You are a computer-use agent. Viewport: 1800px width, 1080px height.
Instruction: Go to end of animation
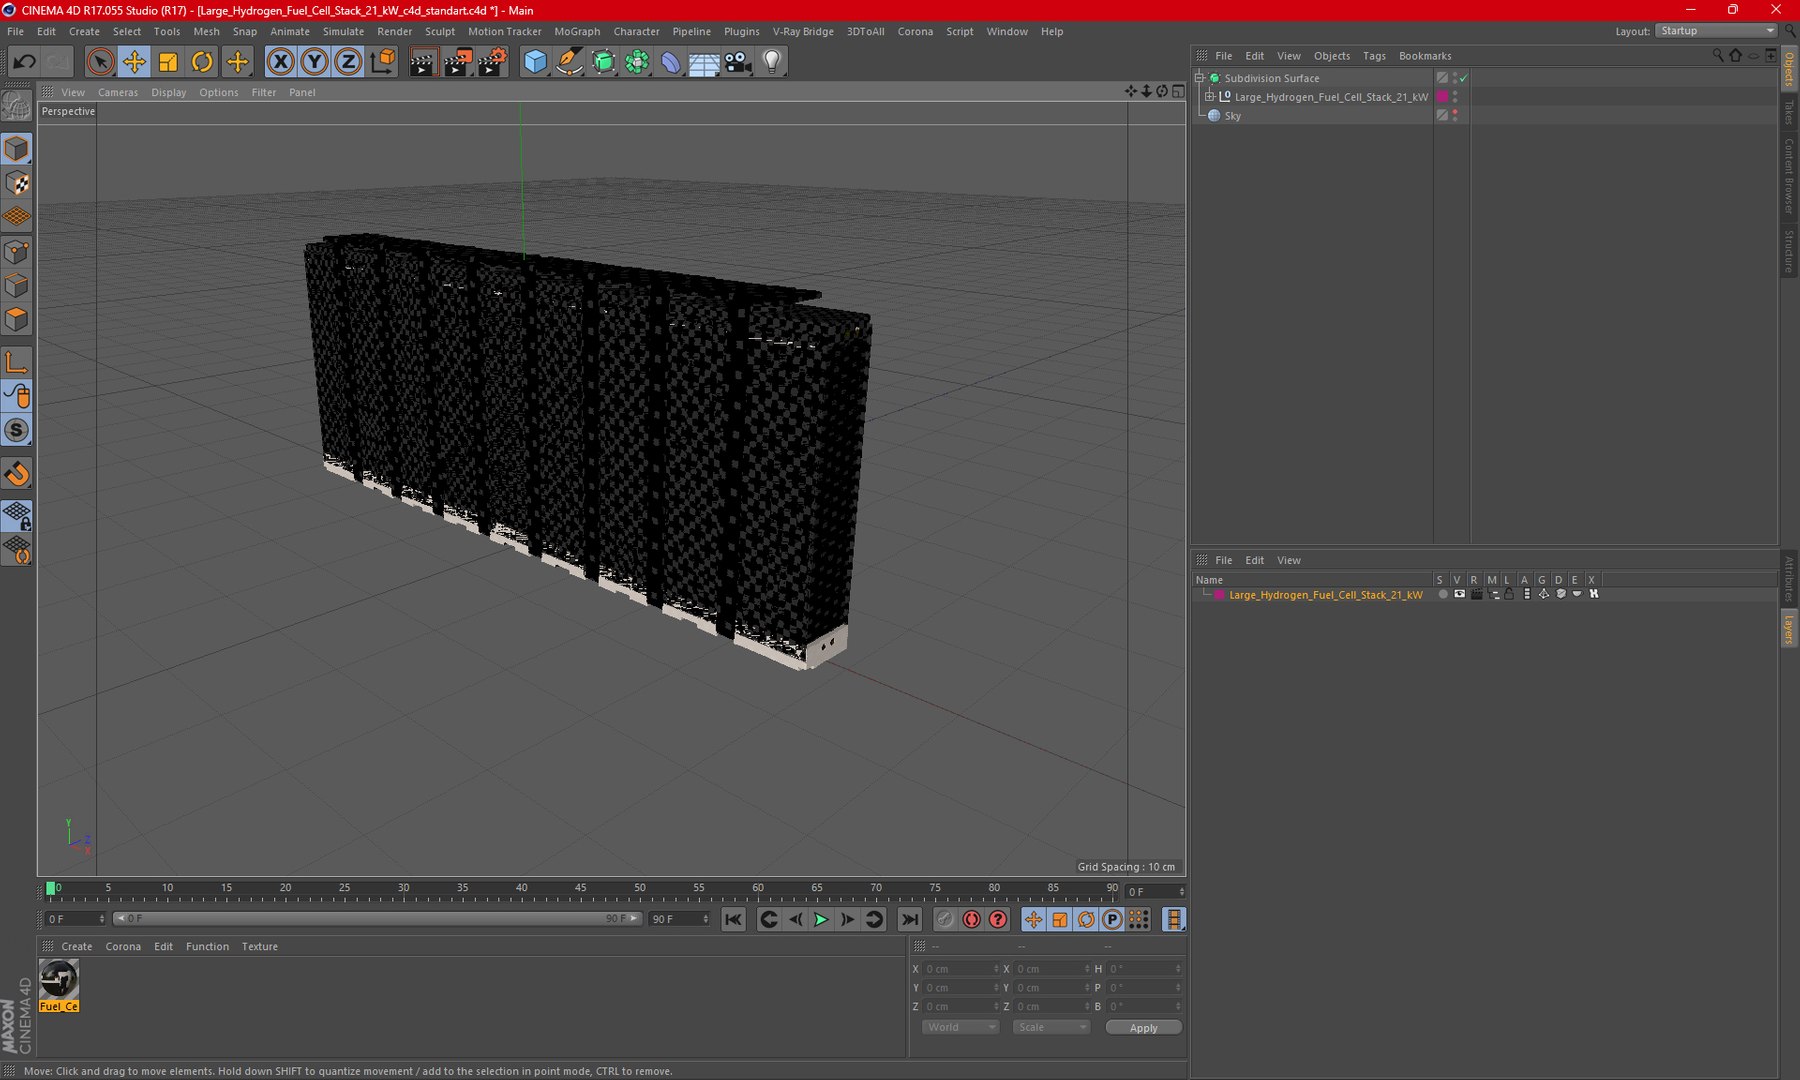909,919
